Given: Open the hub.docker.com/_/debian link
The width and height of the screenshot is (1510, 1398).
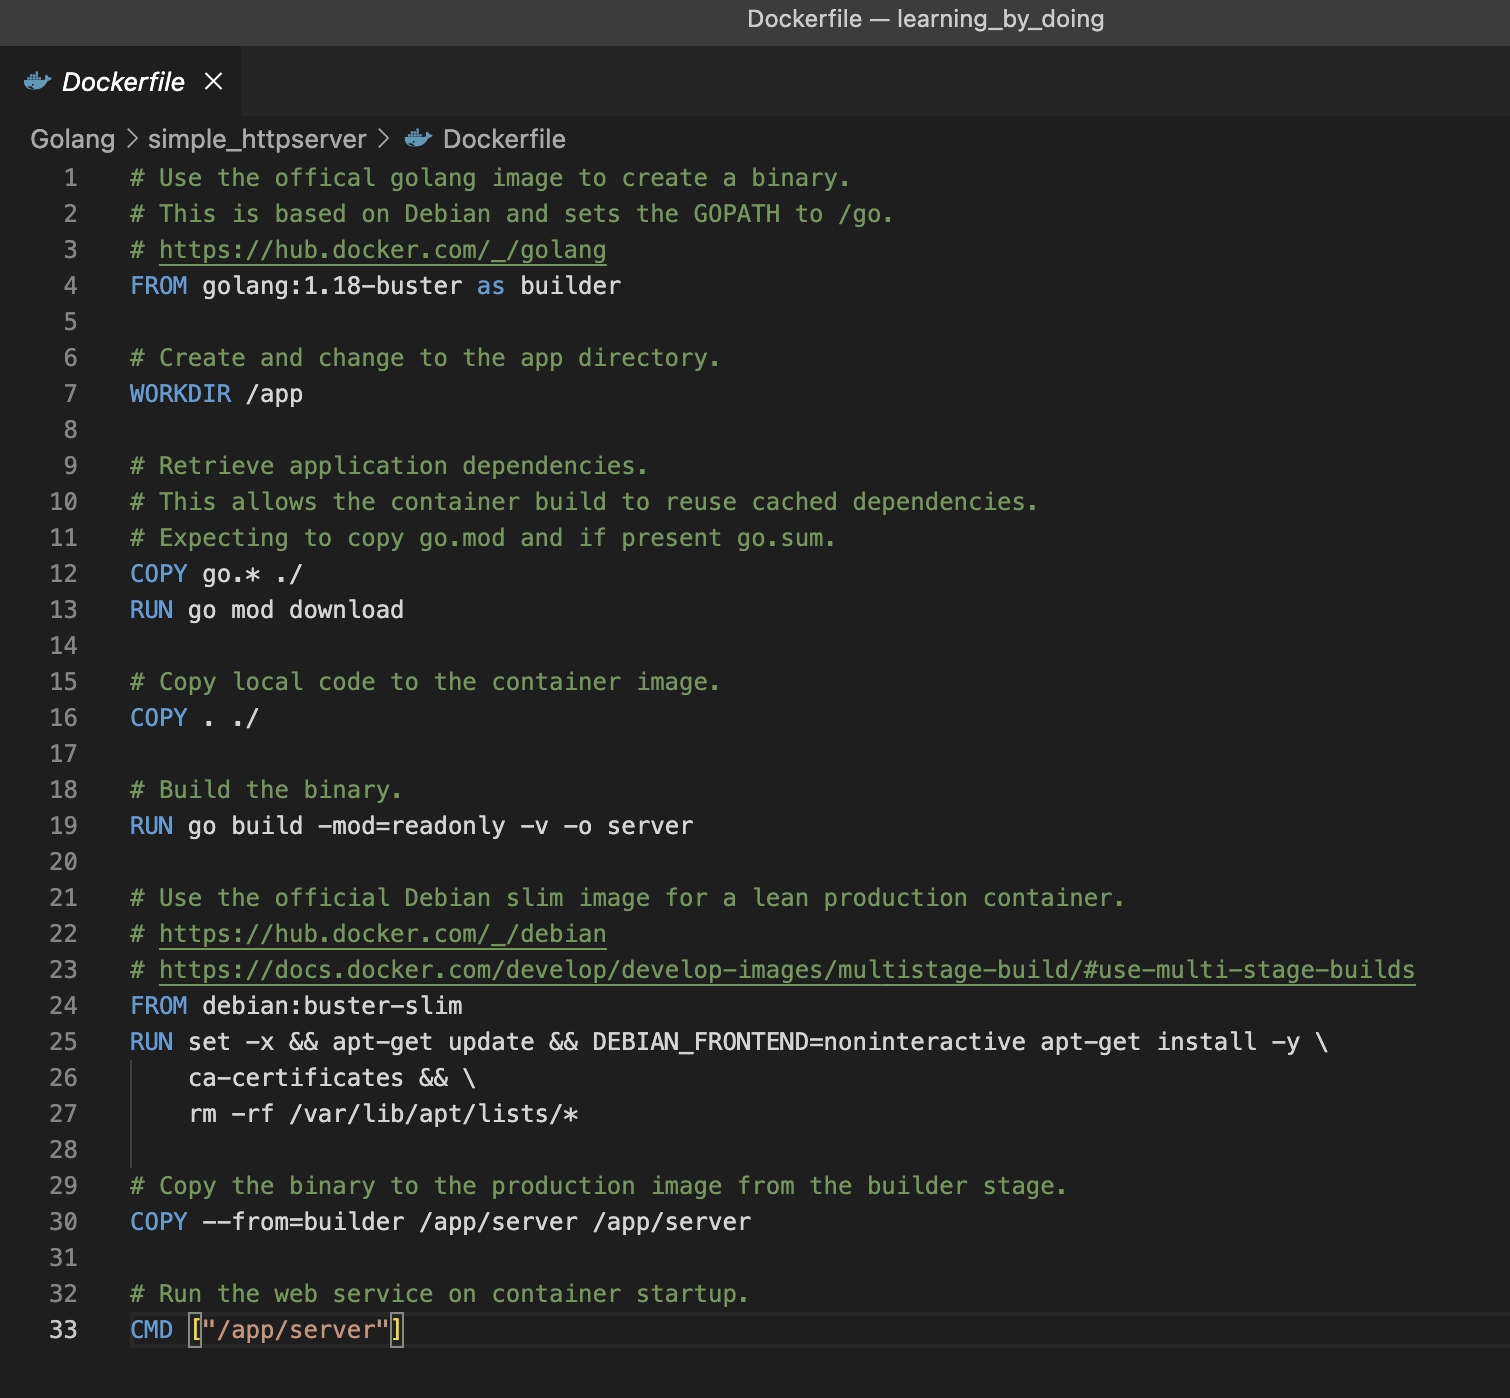Looking at the screenshot, I should click(382, 934).
